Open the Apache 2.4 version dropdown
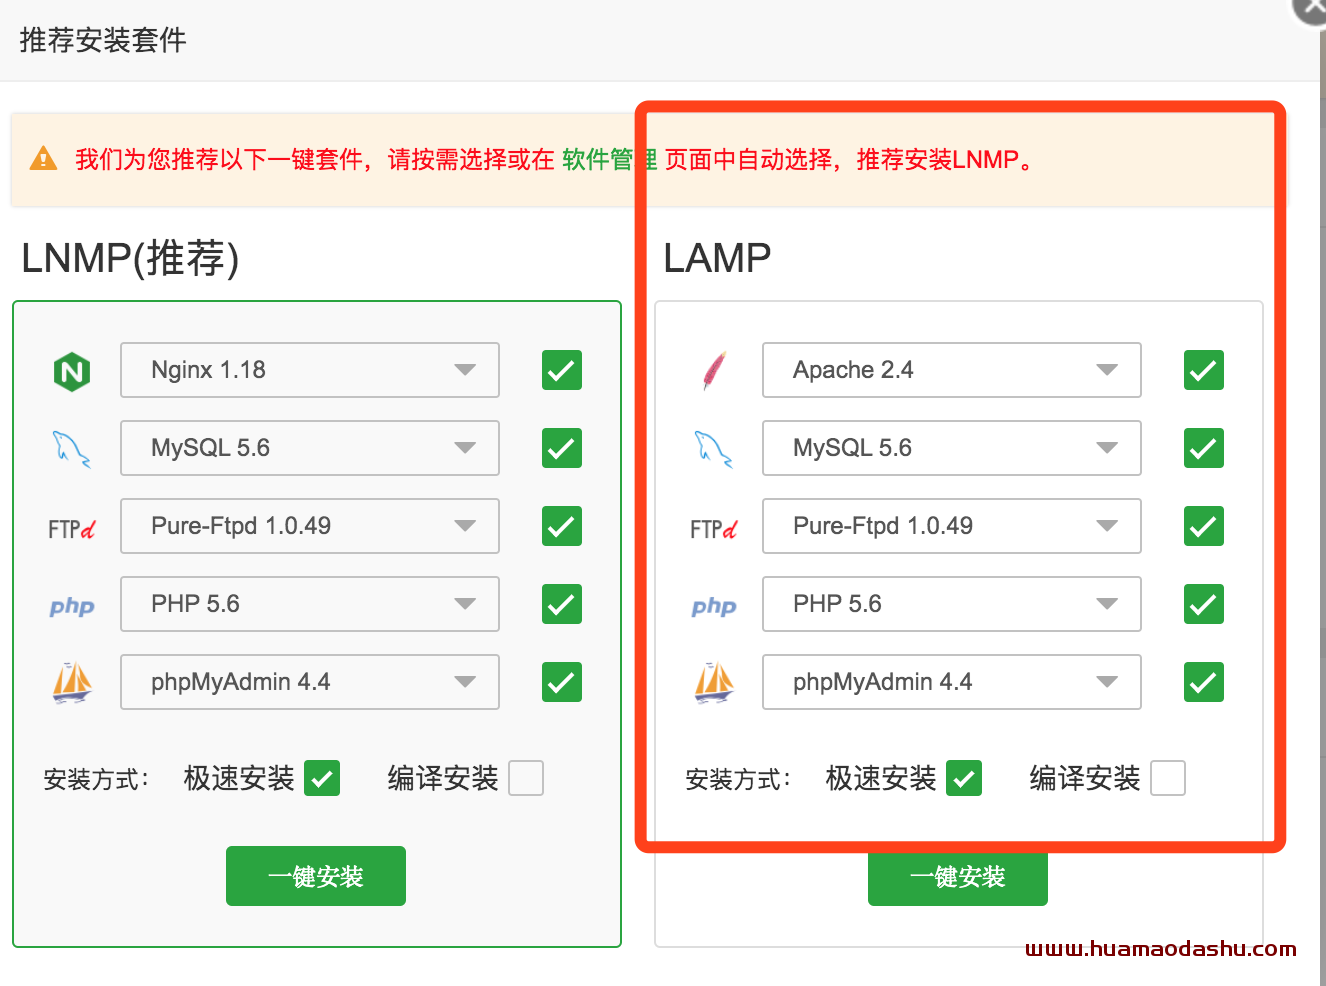The width and height of the screenshot is (1326, 986). pos(952,370)
